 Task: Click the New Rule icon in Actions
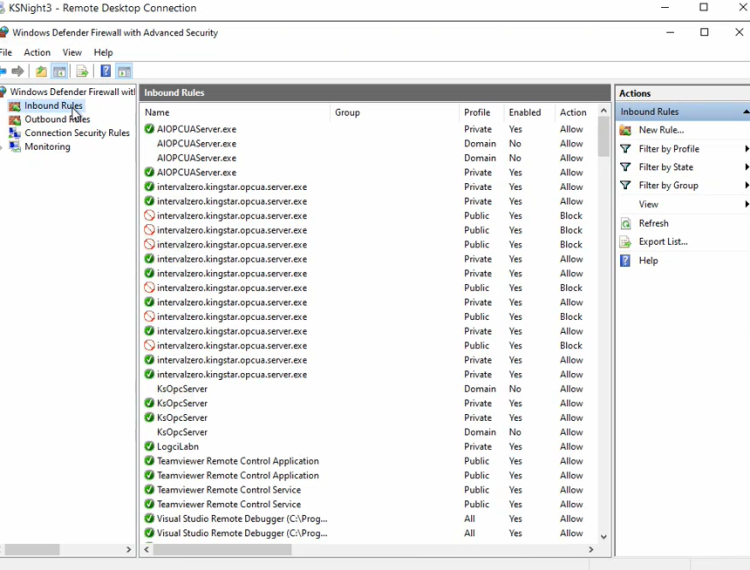[x=625, y=130]
